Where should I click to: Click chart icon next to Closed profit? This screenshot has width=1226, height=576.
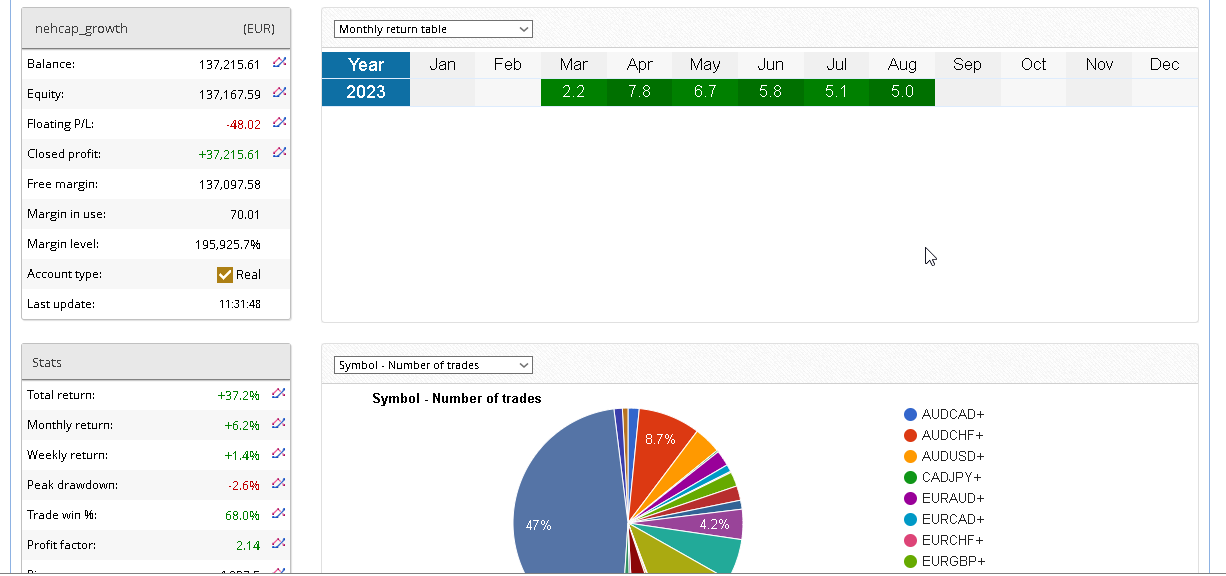(x=280, y=153)
